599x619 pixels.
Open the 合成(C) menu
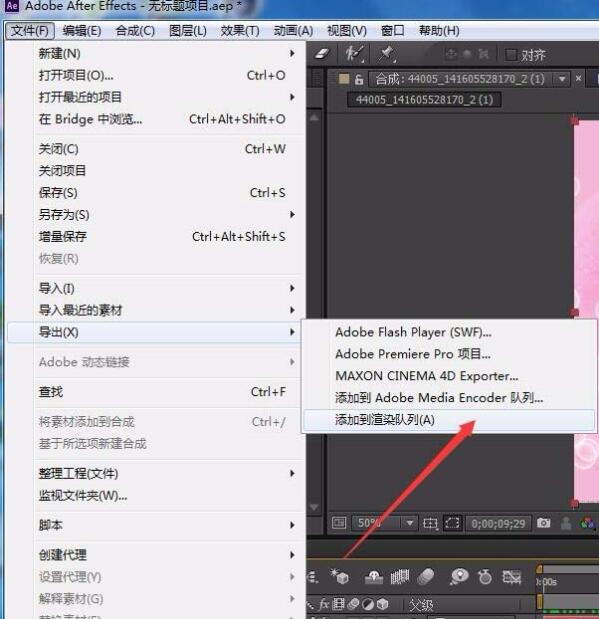pyautogui.click(x=135, y=30)
